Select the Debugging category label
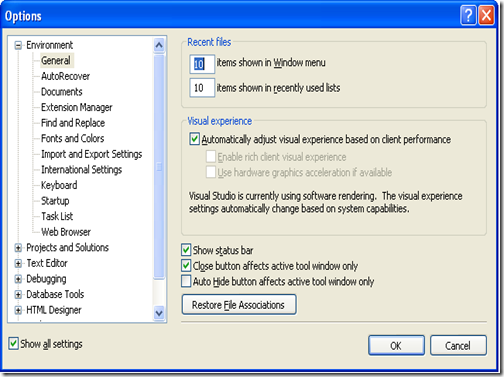Image resolution: width=504 pixels, height=377 pixels. 46,279
